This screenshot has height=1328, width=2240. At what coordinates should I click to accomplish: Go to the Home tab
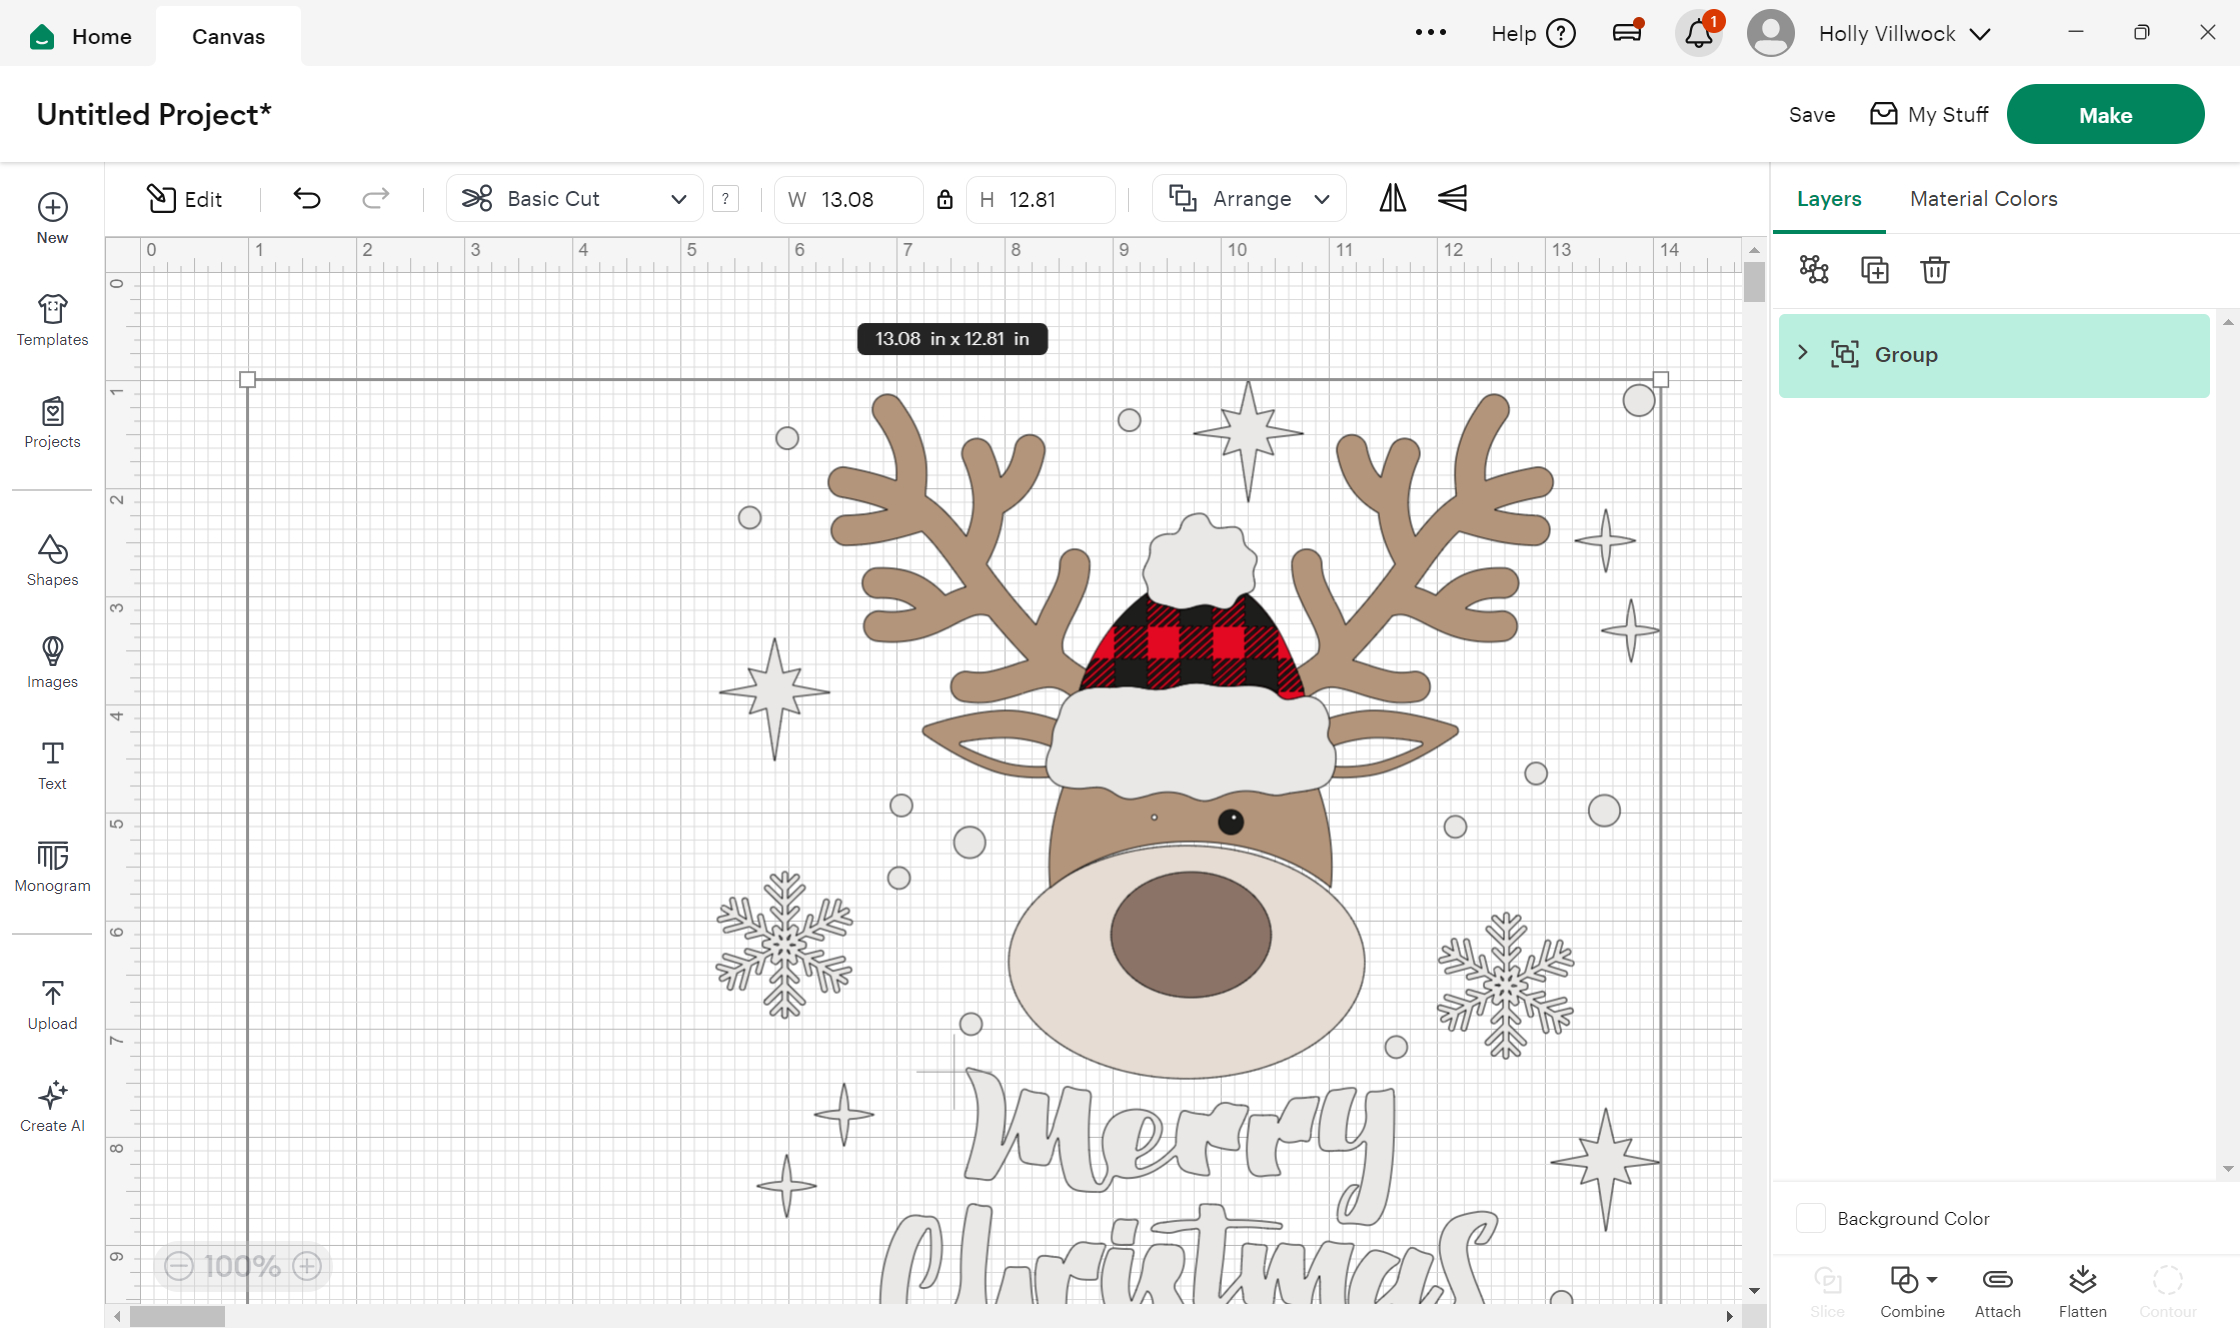click(x=82, y=36)
